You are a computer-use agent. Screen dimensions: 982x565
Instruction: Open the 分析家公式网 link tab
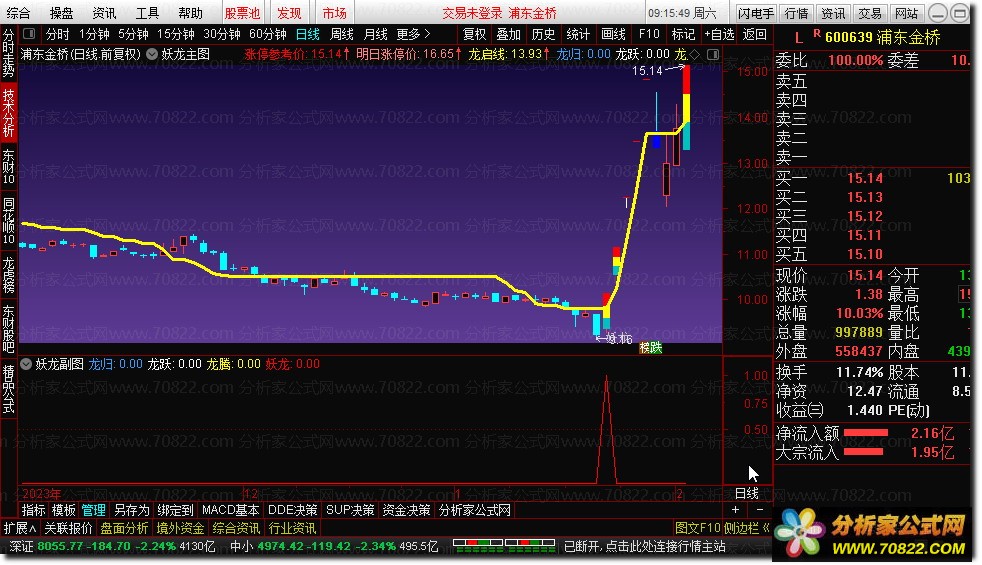475,510
